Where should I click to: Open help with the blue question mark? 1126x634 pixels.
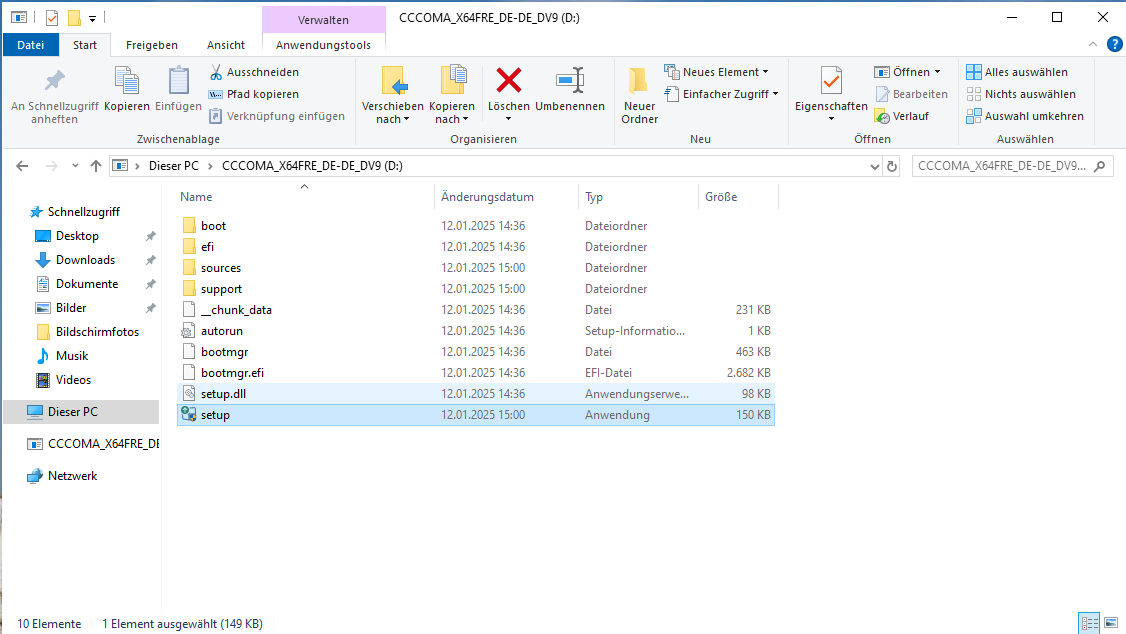point(1114,45)
